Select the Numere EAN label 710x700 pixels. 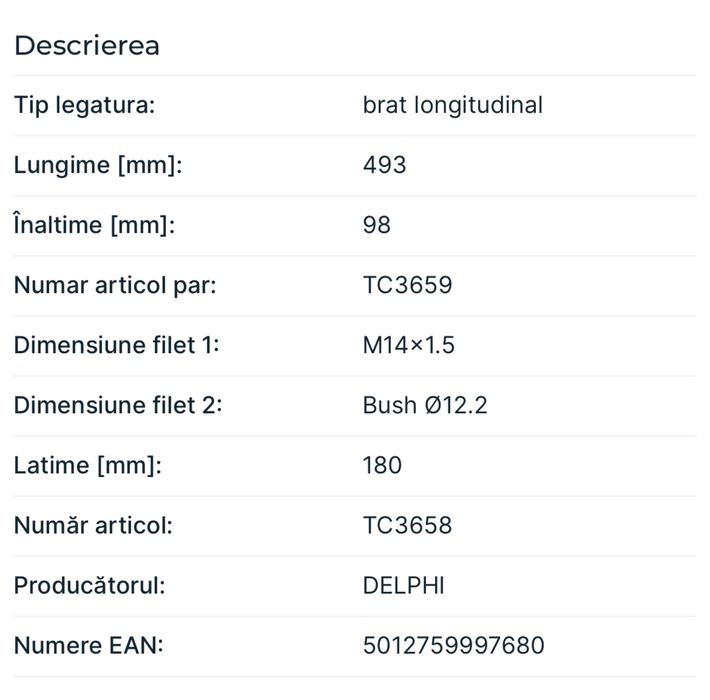click(x=89, y=646)
